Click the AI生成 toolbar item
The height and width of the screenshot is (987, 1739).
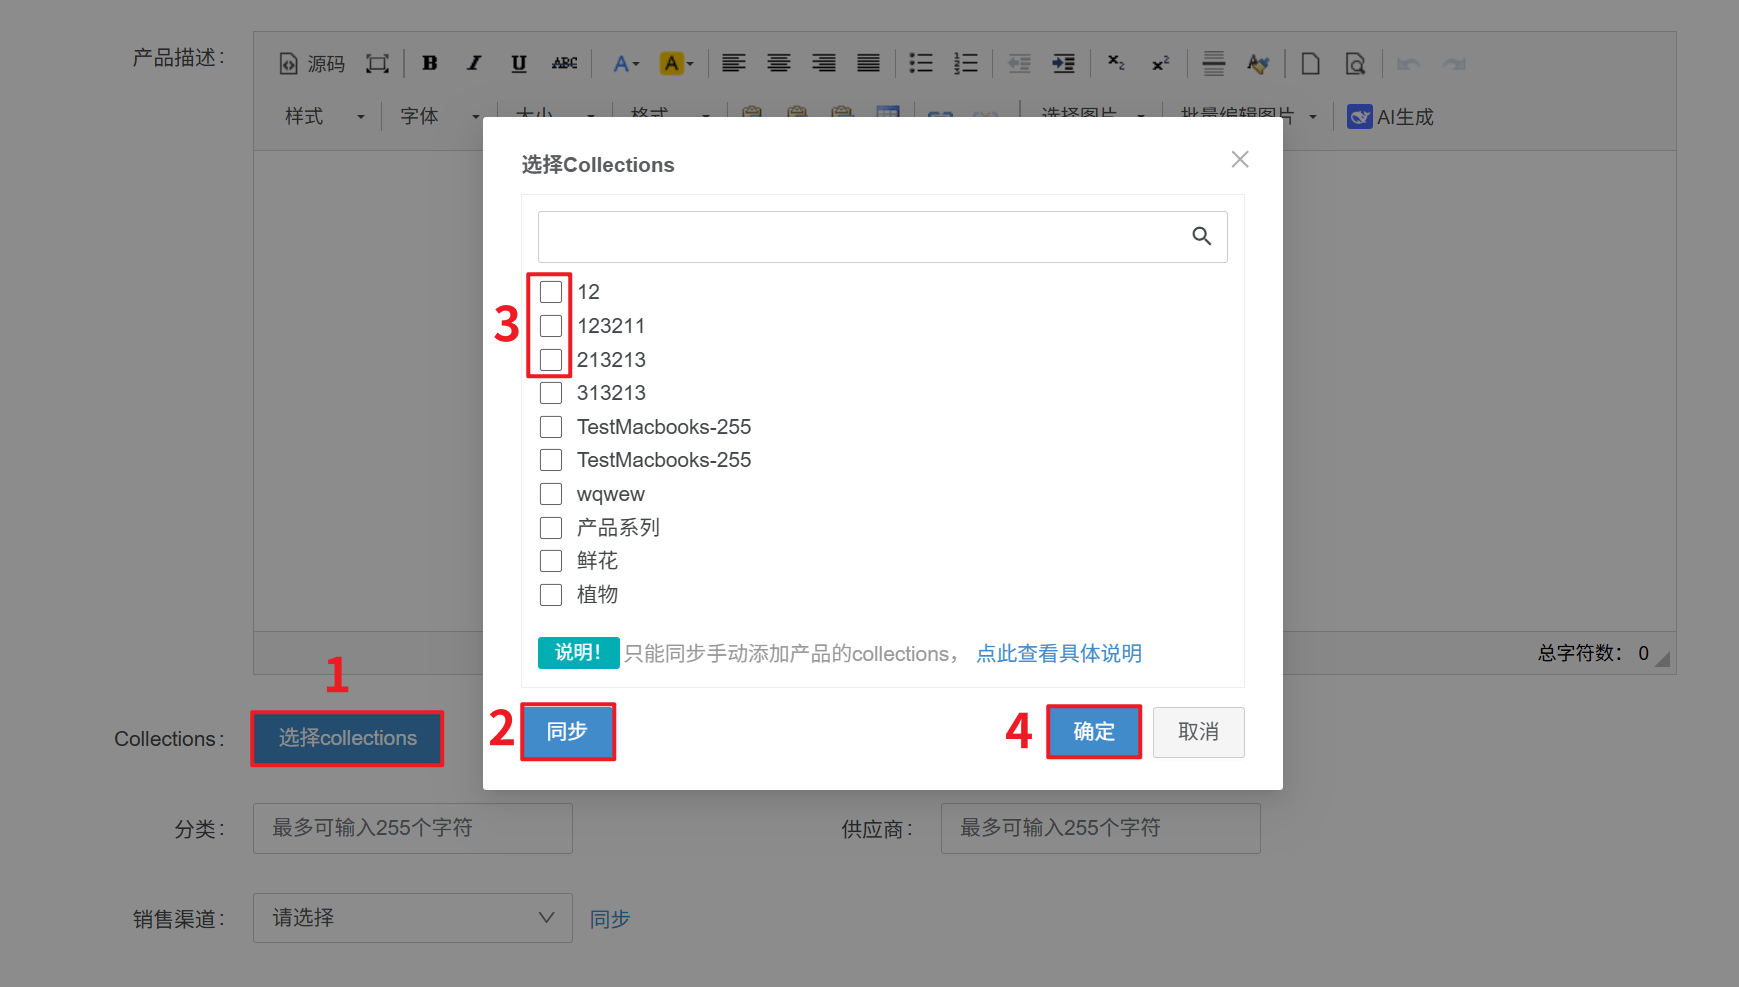1390,117
